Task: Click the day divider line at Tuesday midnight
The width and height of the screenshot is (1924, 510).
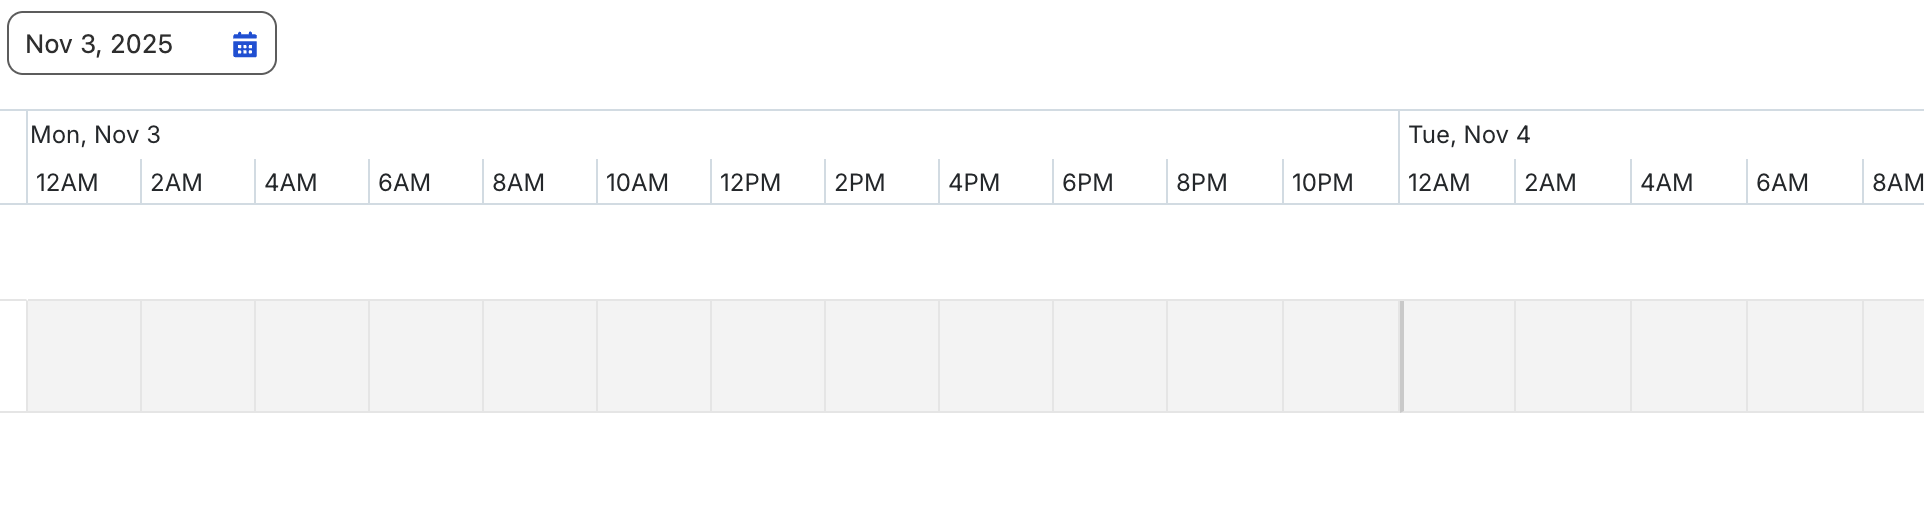Action: click(x=1401, y=356)
